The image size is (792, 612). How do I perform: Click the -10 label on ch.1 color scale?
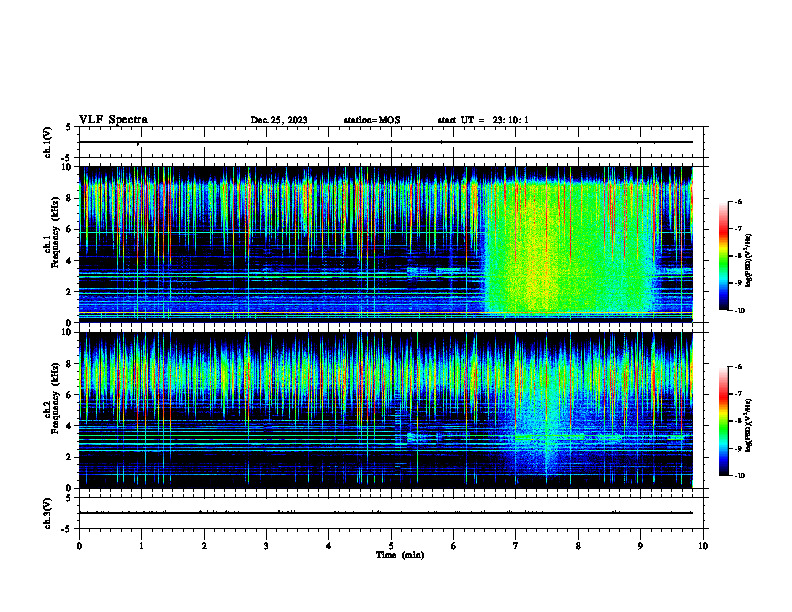click(x=739, y=311)
